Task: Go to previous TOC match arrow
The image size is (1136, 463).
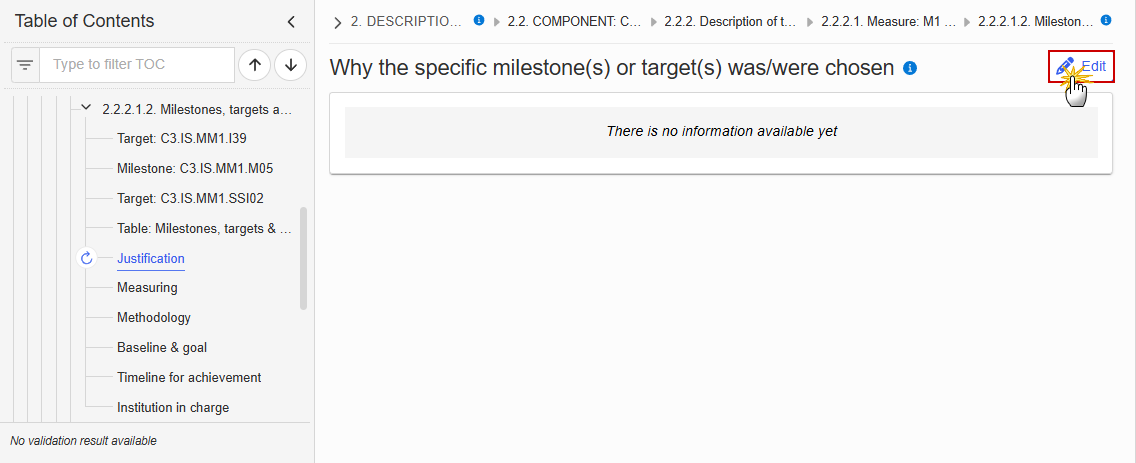Action: tap(255, 65)
